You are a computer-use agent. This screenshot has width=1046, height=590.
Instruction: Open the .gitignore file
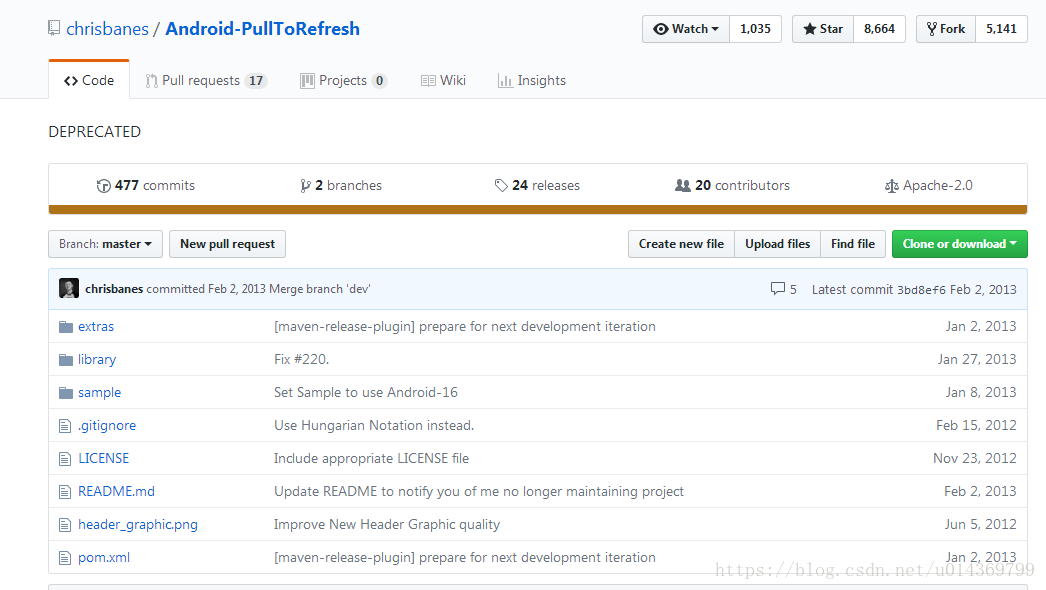(107, 426)
